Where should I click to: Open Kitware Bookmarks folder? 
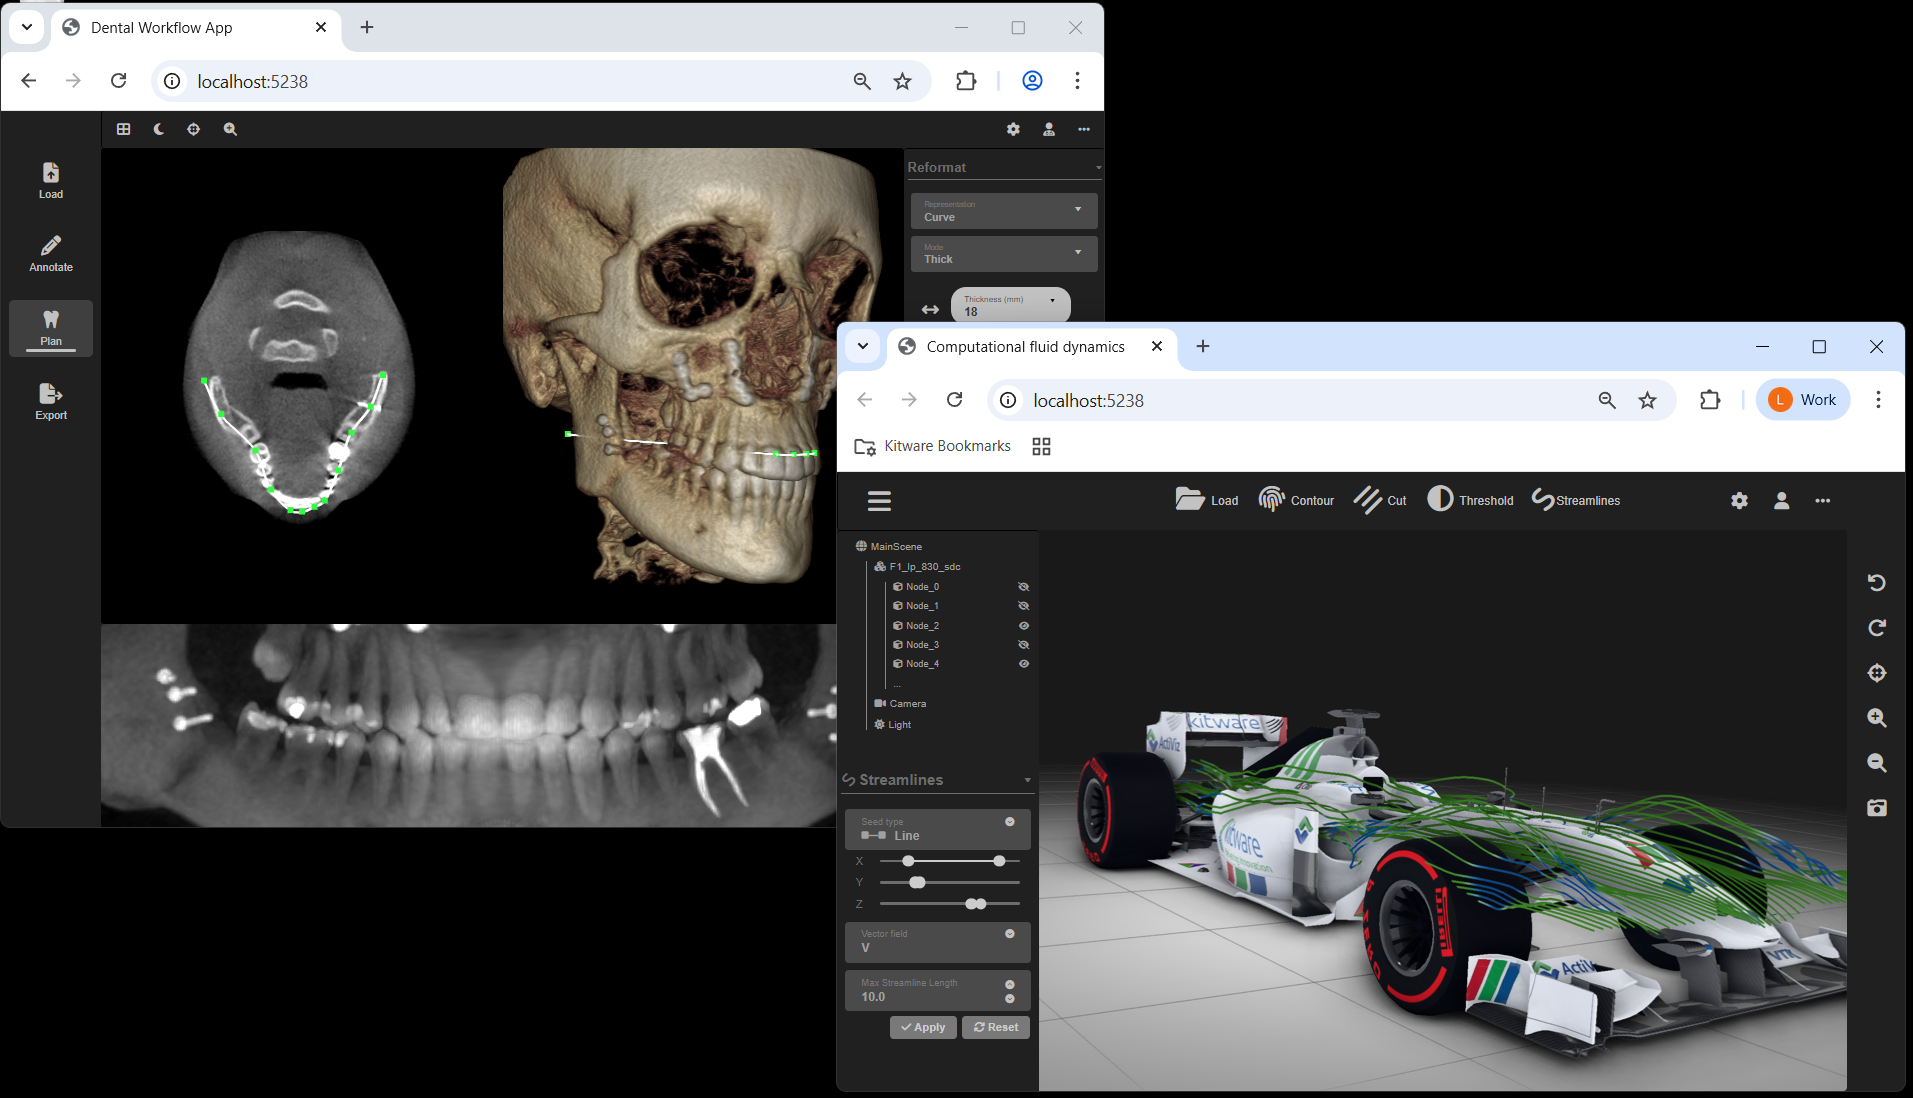(x=932, y=447)
